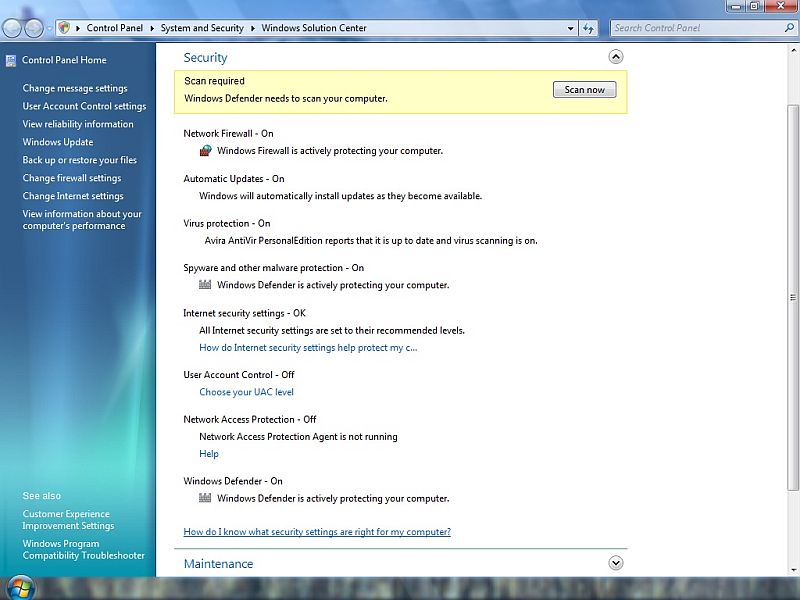The width and height of the screenshot is (800, 600).
Task: Click the text Network Firewall - On
Action: [x=229, y=134]
